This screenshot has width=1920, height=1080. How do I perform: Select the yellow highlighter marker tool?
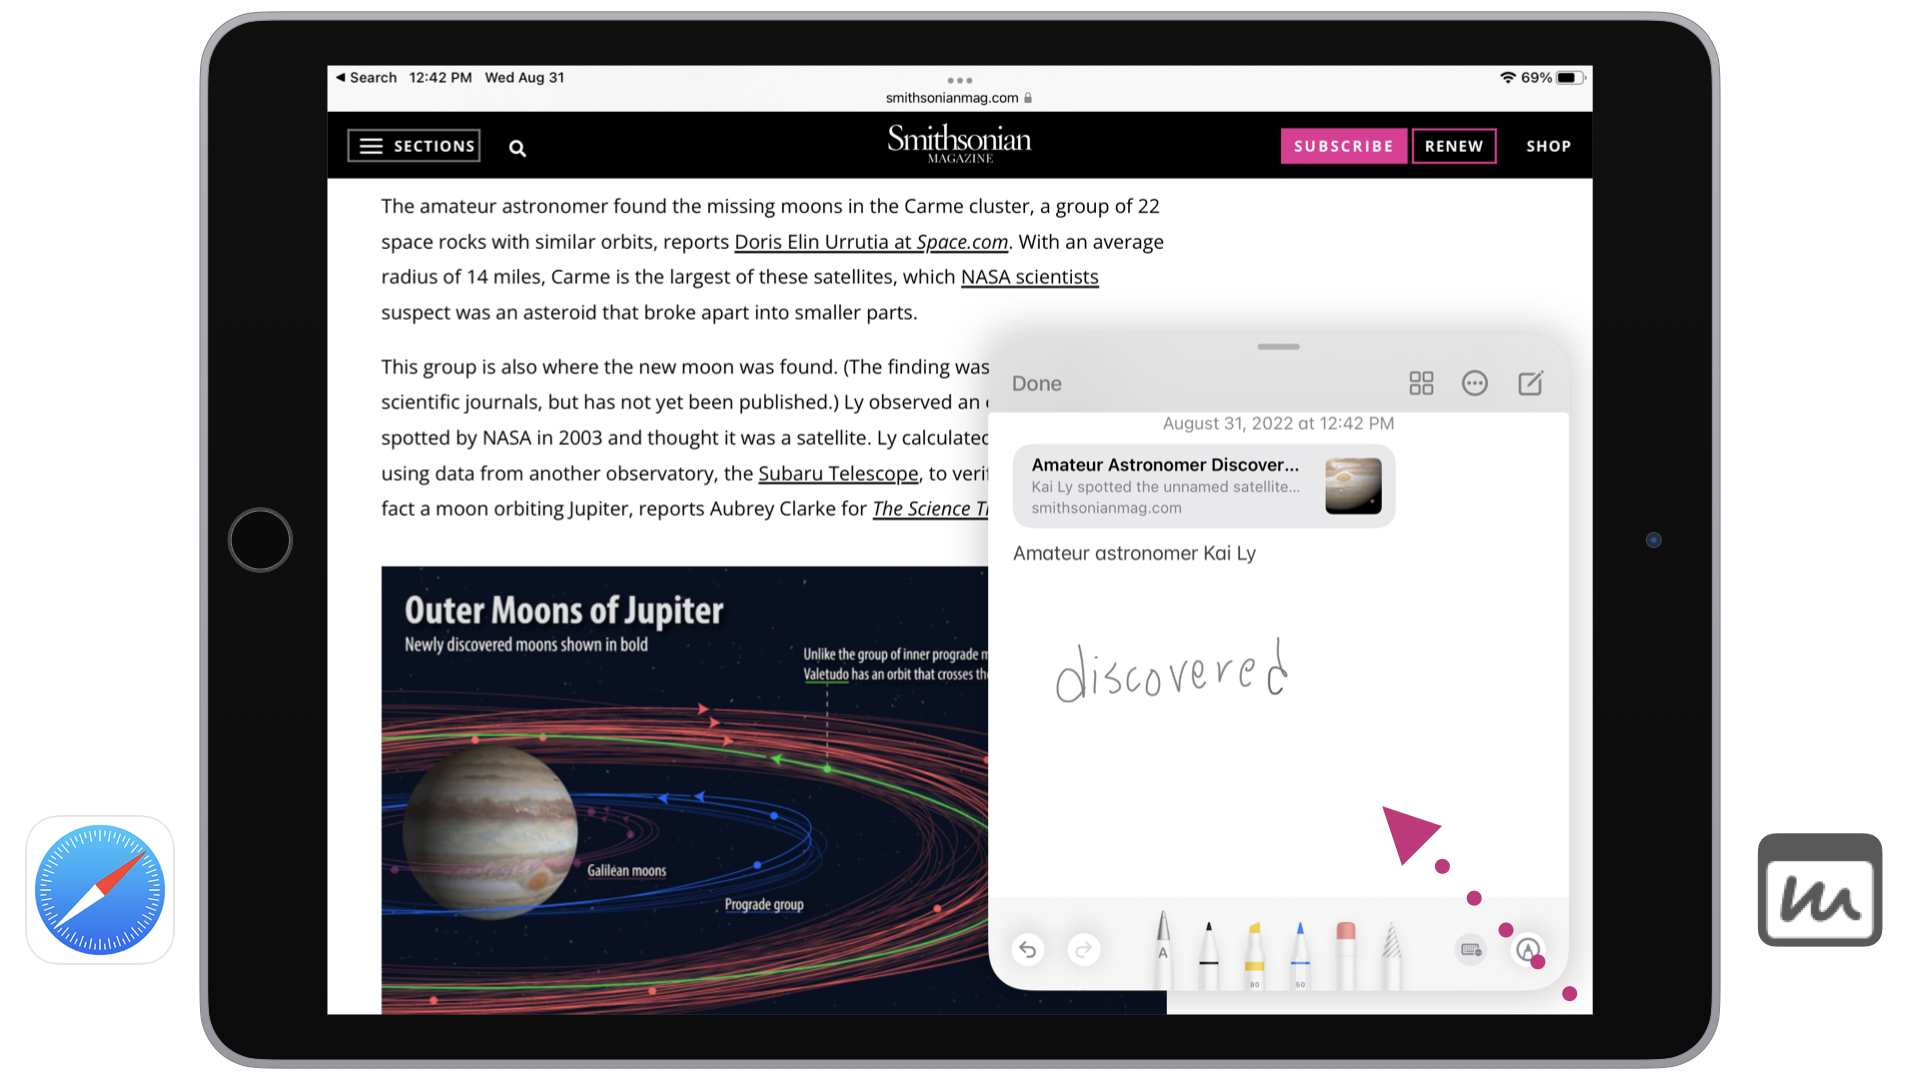[1254, 954]
